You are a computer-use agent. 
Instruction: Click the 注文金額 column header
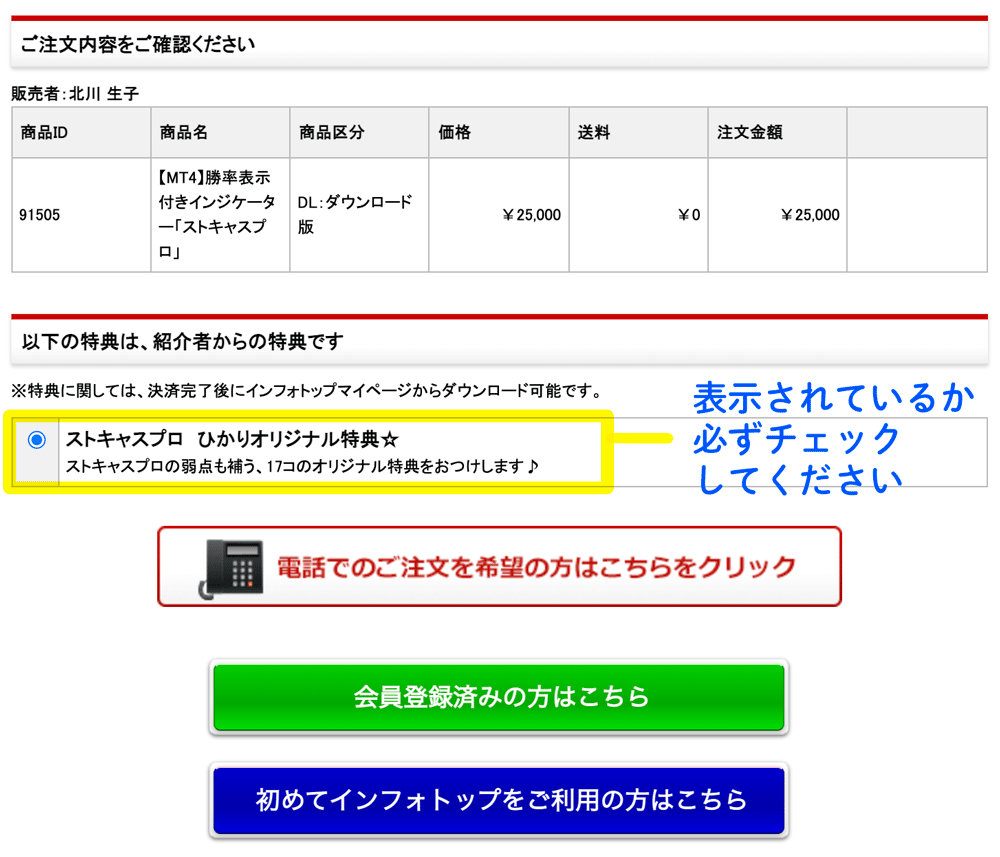[x=777, y=133]
